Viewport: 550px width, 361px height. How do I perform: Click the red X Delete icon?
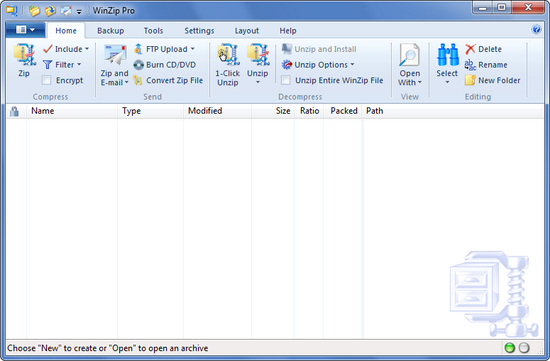[470, 49]
